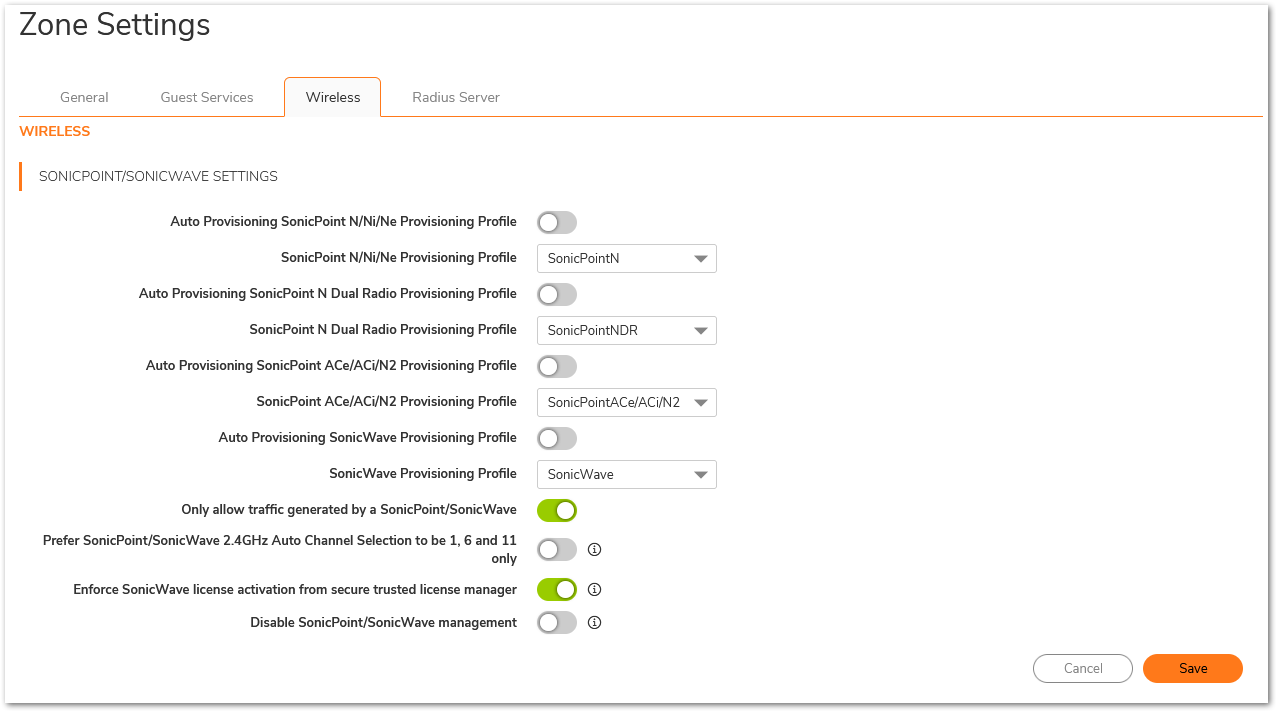1277x712 pixels.
Task: Go to the Radius Server tab
Action: pos(456,97)
